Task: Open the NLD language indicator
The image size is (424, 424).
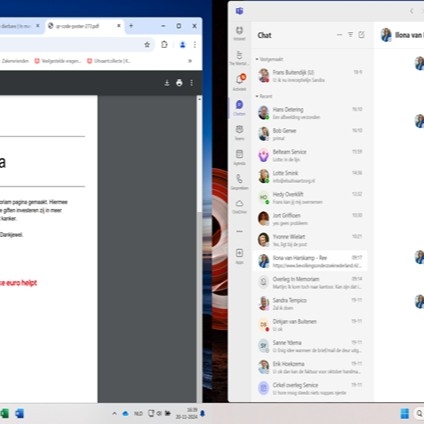Action: 138,414
